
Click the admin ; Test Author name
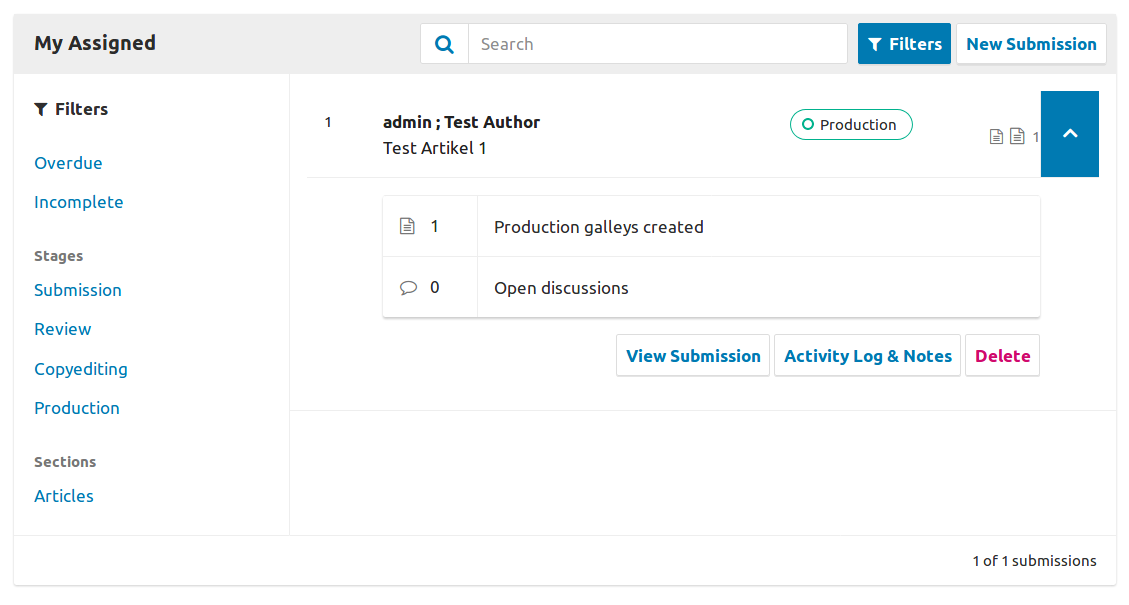pos(462,122)
